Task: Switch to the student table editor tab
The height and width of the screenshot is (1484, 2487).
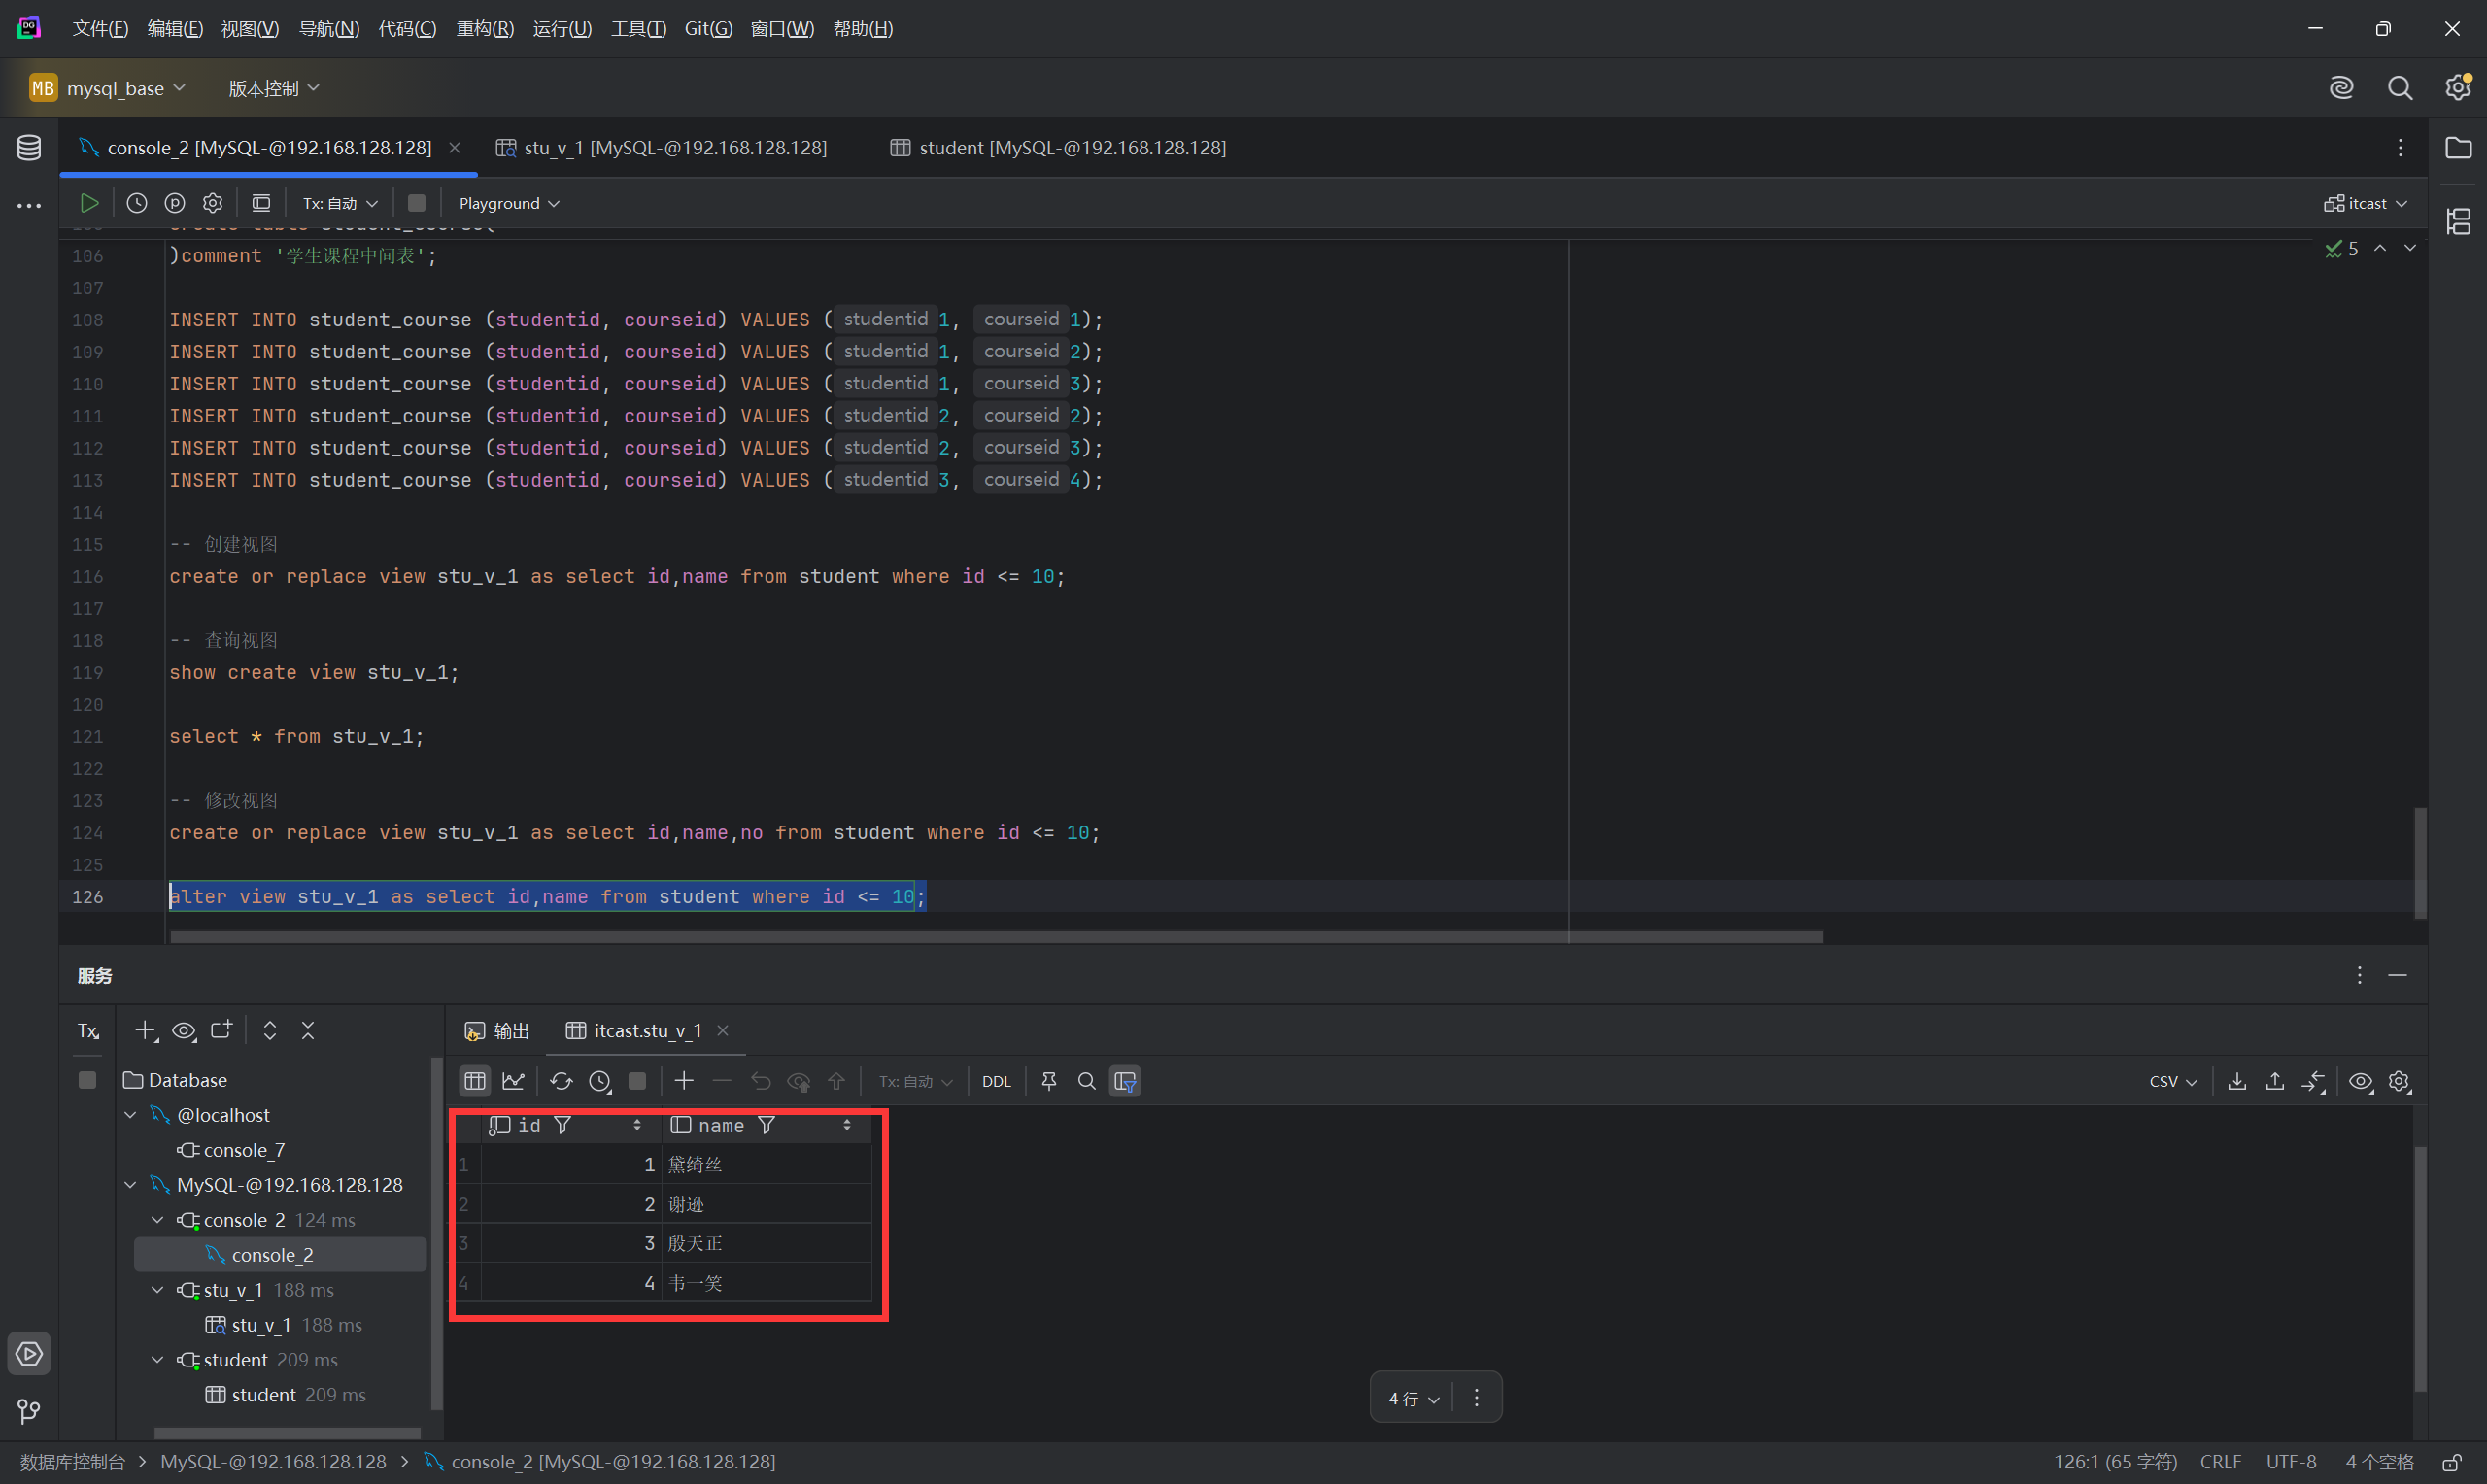Action: click(1058, 148)
